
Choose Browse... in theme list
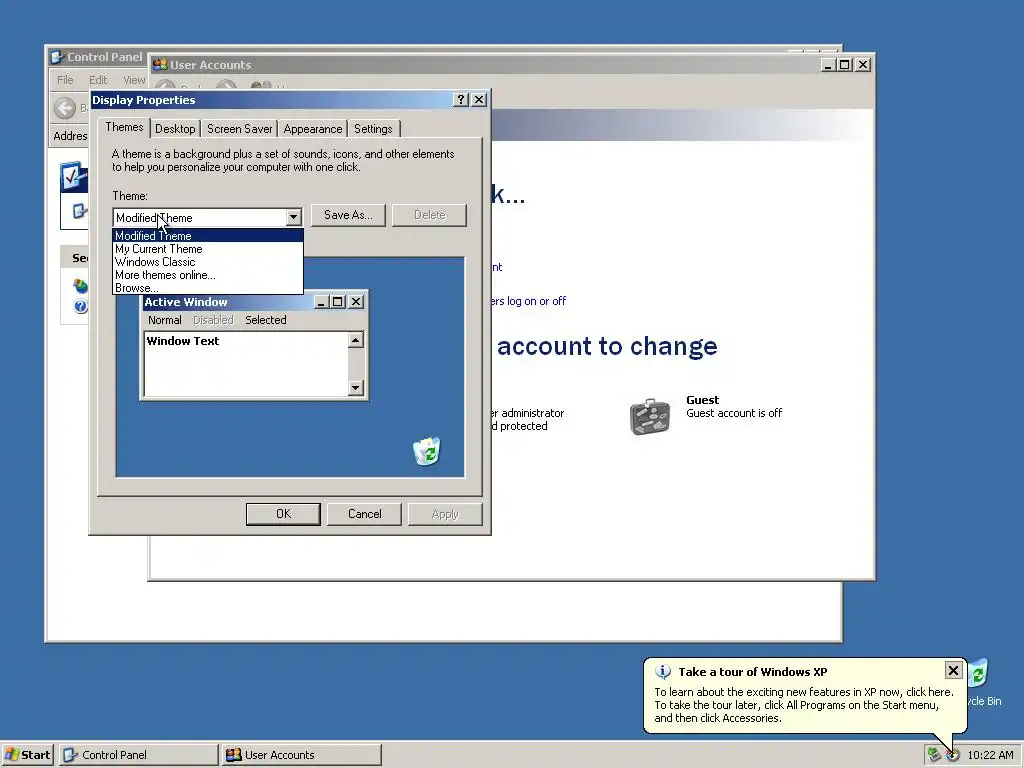208,287
